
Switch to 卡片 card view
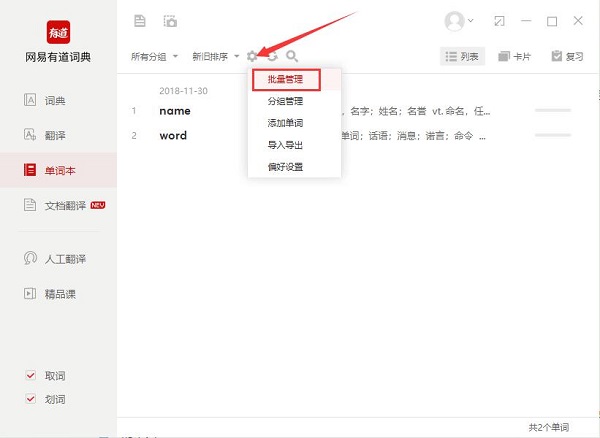pos(514,57)
